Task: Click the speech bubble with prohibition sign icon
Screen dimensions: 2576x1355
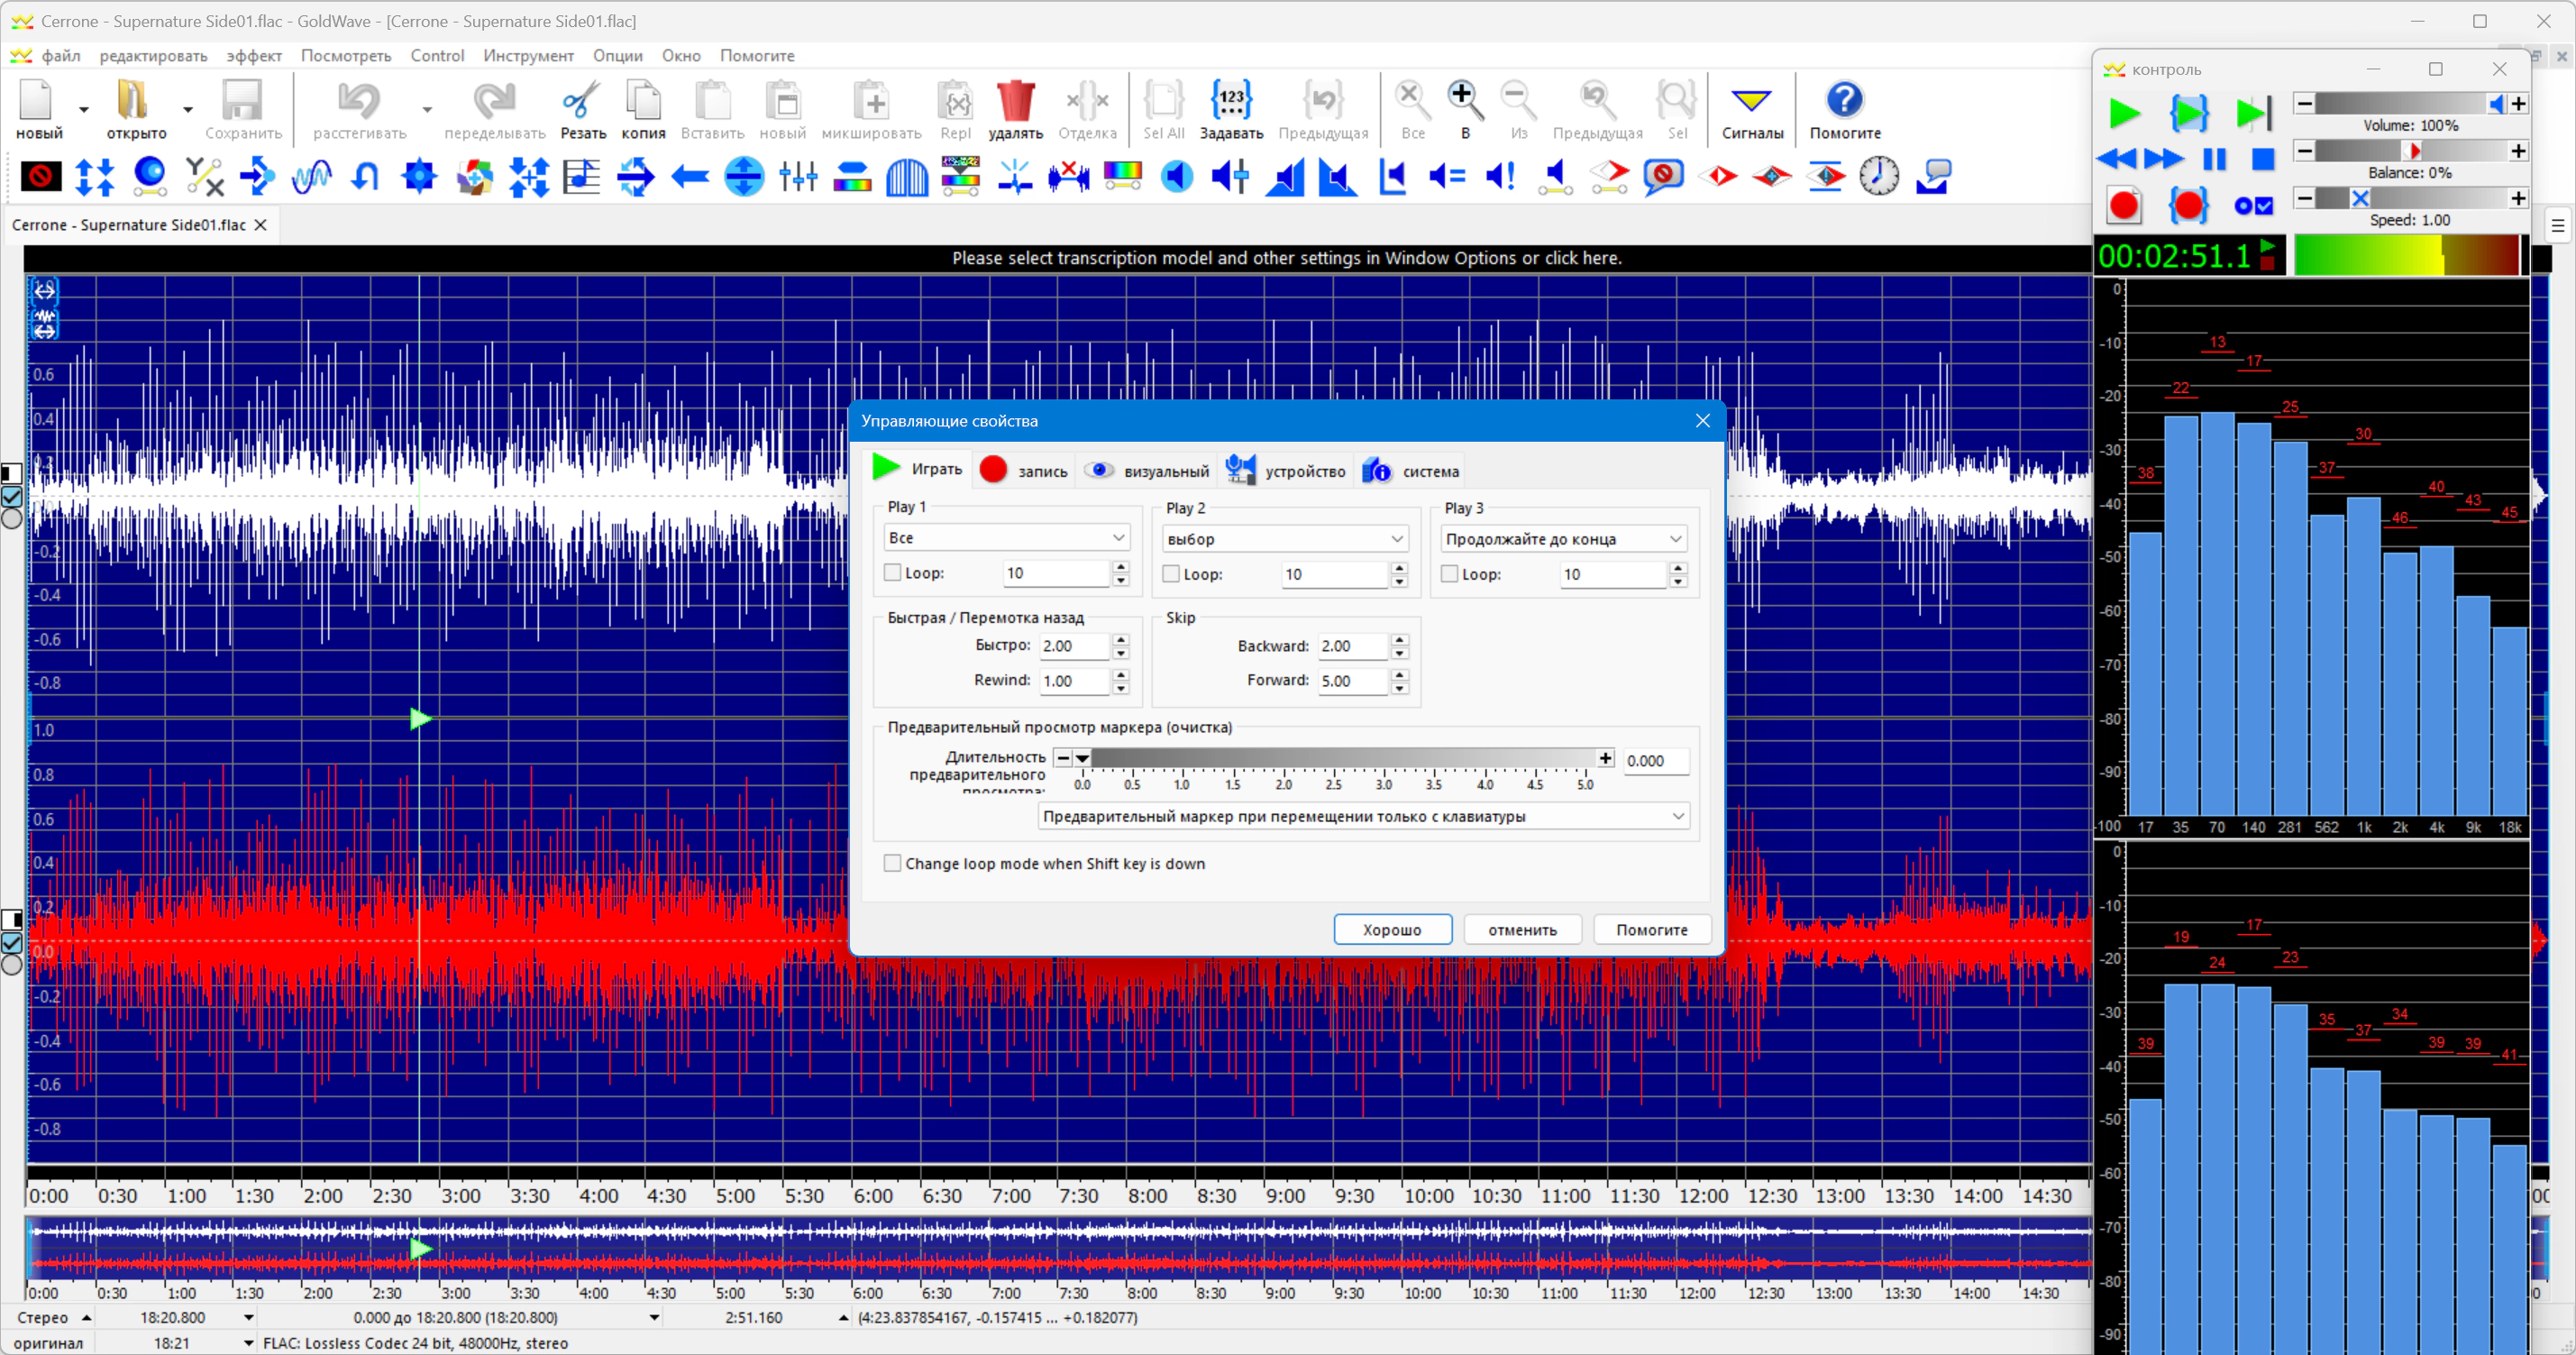Action: (x=1663, y=177)
